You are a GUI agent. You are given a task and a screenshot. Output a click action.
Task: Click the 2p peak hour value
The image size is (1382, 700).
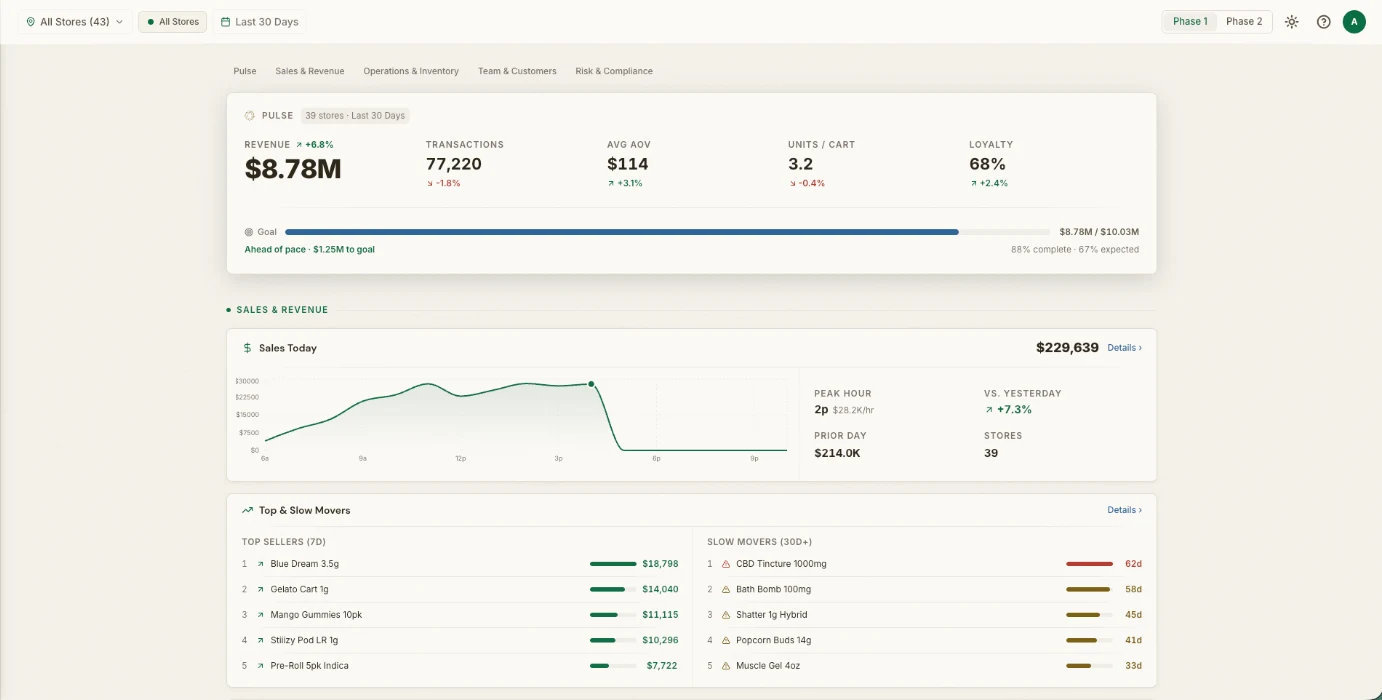(821, 410)
